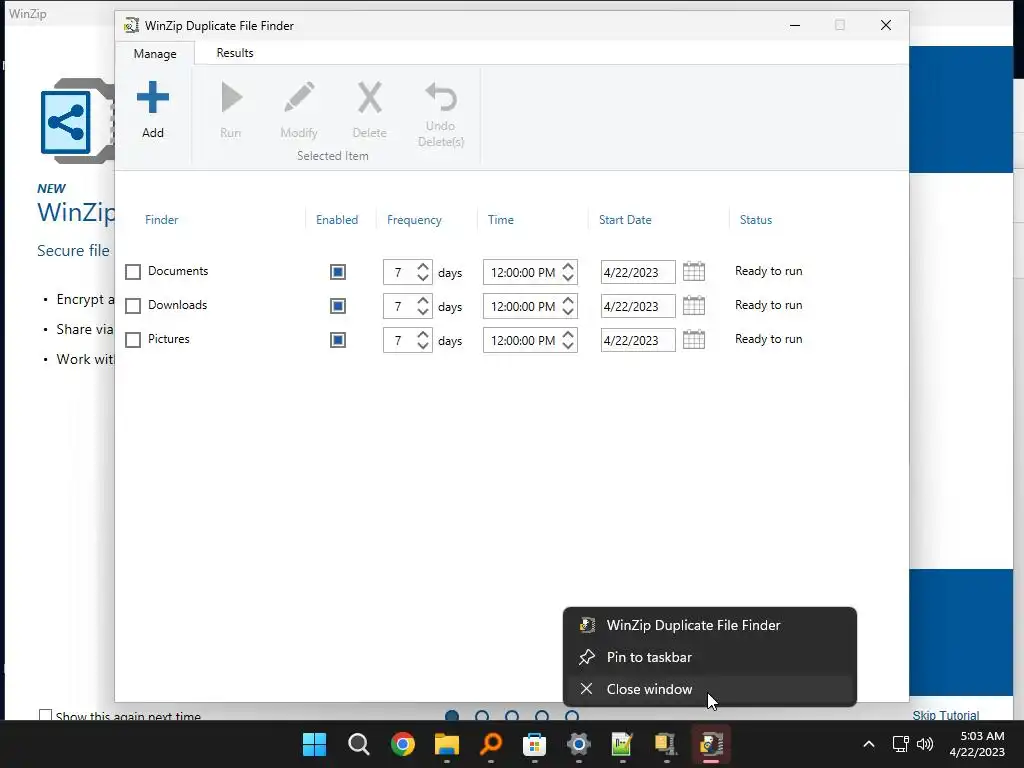This screenshot has width=1024, height=768.
Task: Click Skip Tutorial link in WinZip window
Action: point(945,715)
